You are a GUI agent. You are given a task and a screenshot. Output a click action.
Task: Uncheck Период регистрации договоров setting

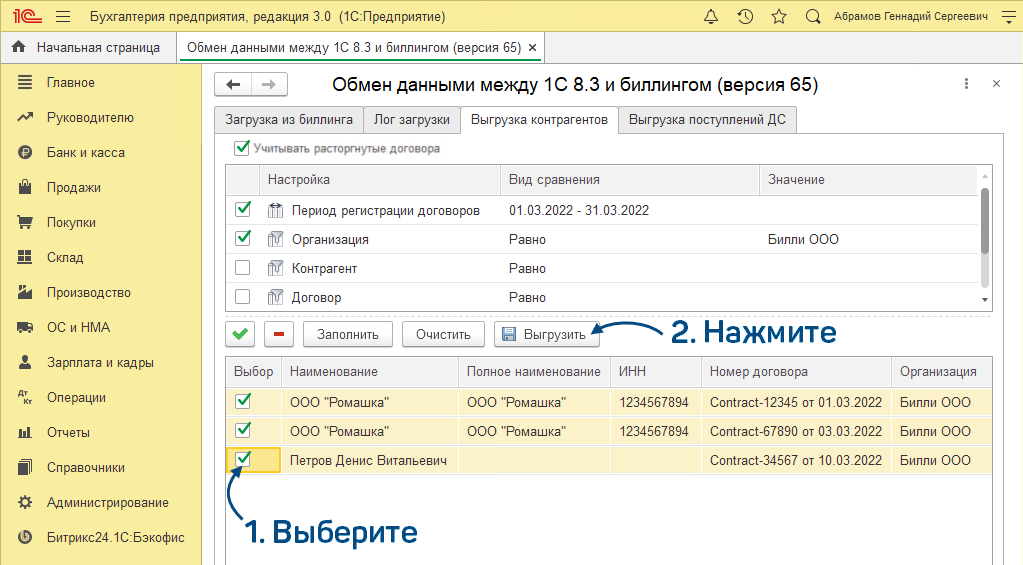click(x=243, y=209)
